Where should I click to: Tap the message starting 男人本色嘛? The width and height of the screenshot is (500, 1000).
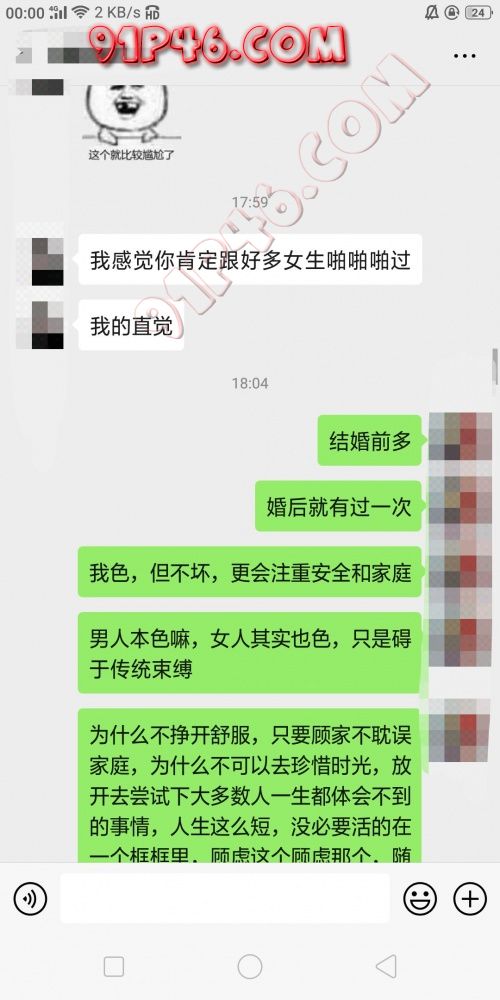pyautogui.click(x=249, y=652)
